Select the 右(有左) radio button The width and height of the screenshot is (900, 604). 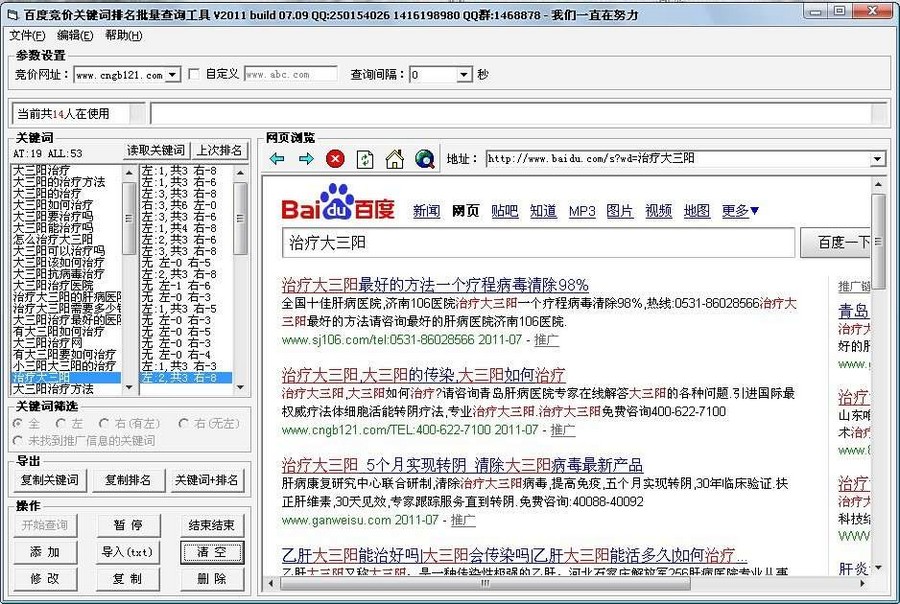pyautogui.click(x=104, y=424)
